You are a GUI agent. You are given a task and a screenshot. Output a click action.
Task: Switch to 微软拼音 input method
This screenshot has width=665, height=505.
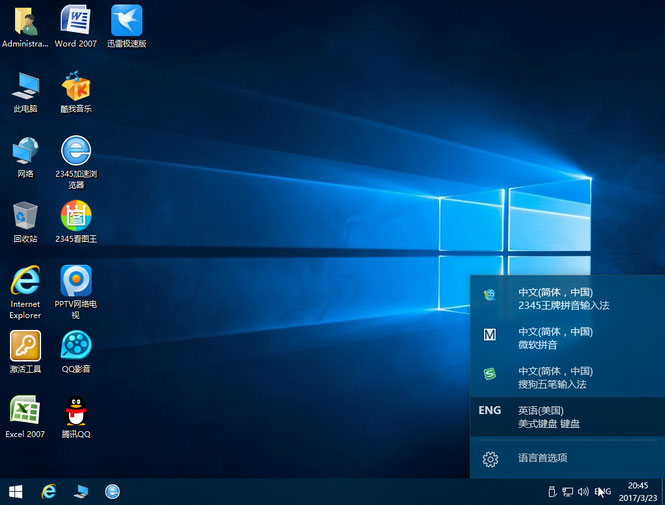point(567,338)
